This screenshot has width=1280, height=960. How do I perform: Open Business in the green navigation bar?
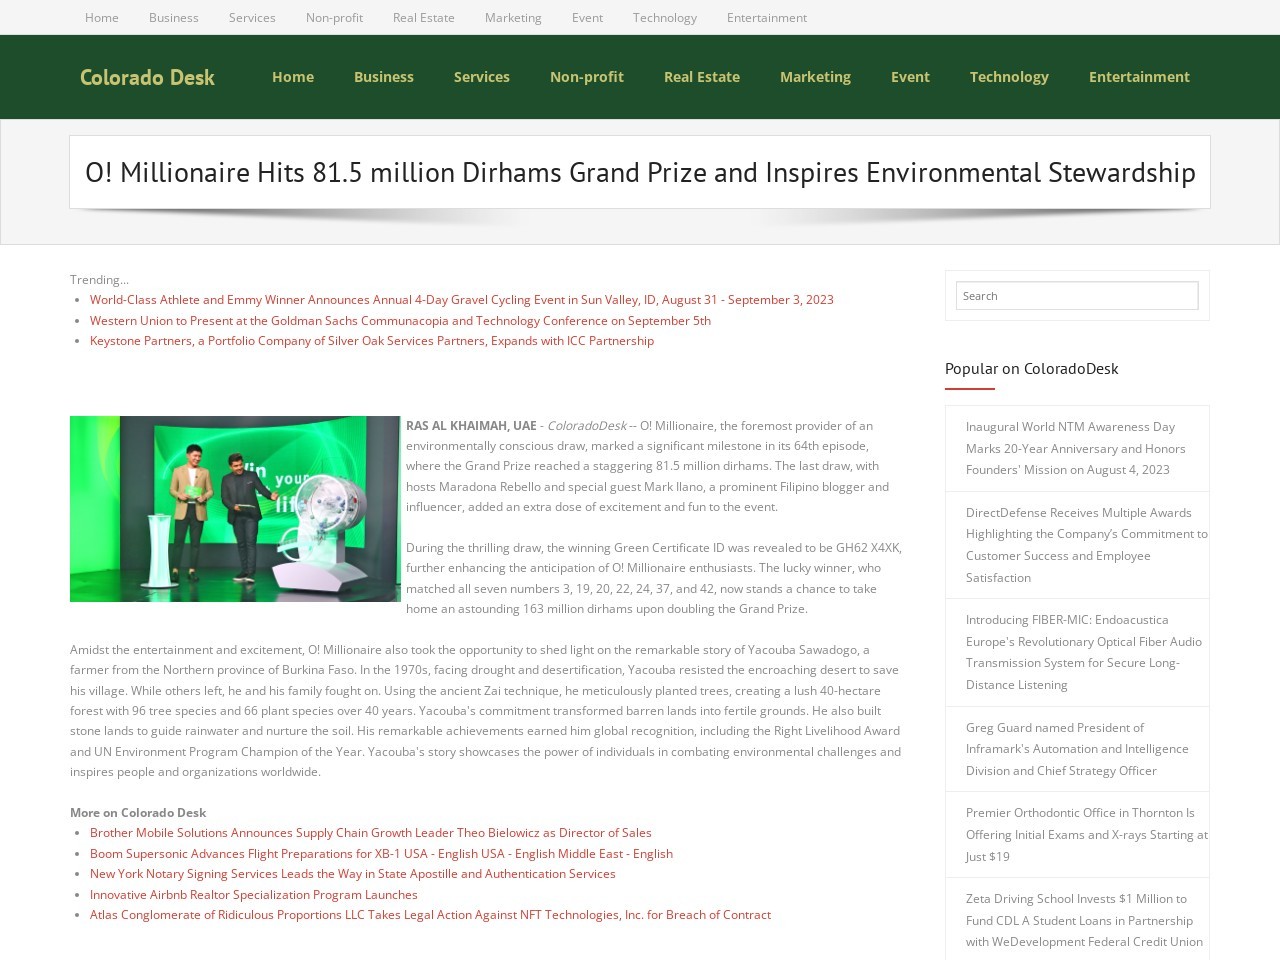(383, 77)
